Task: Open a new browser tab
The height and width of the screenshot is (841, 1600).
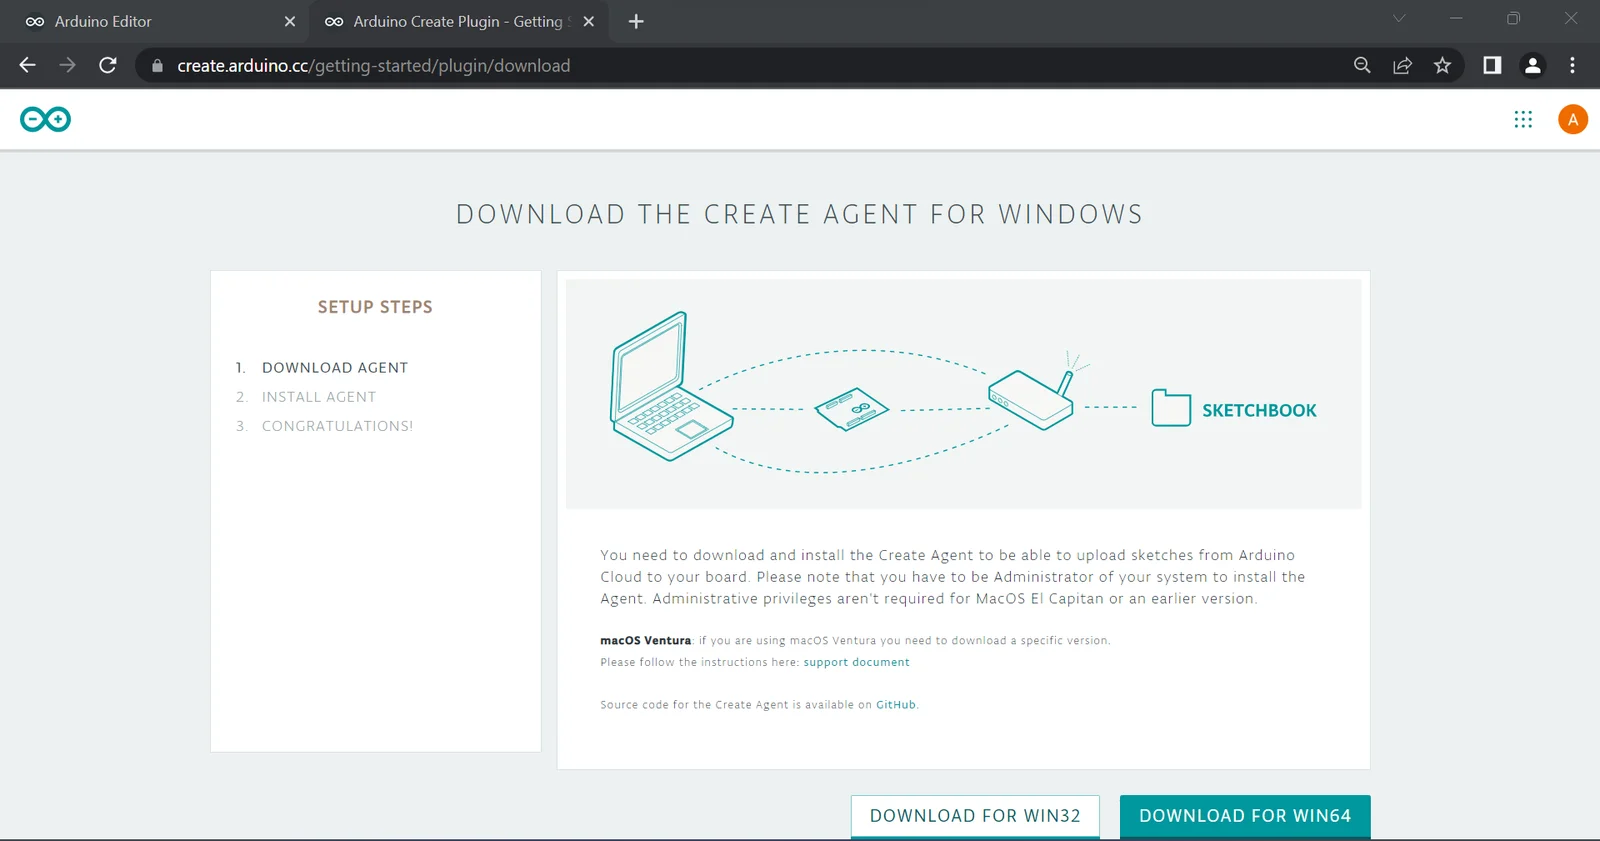Action: coord(636,22)
